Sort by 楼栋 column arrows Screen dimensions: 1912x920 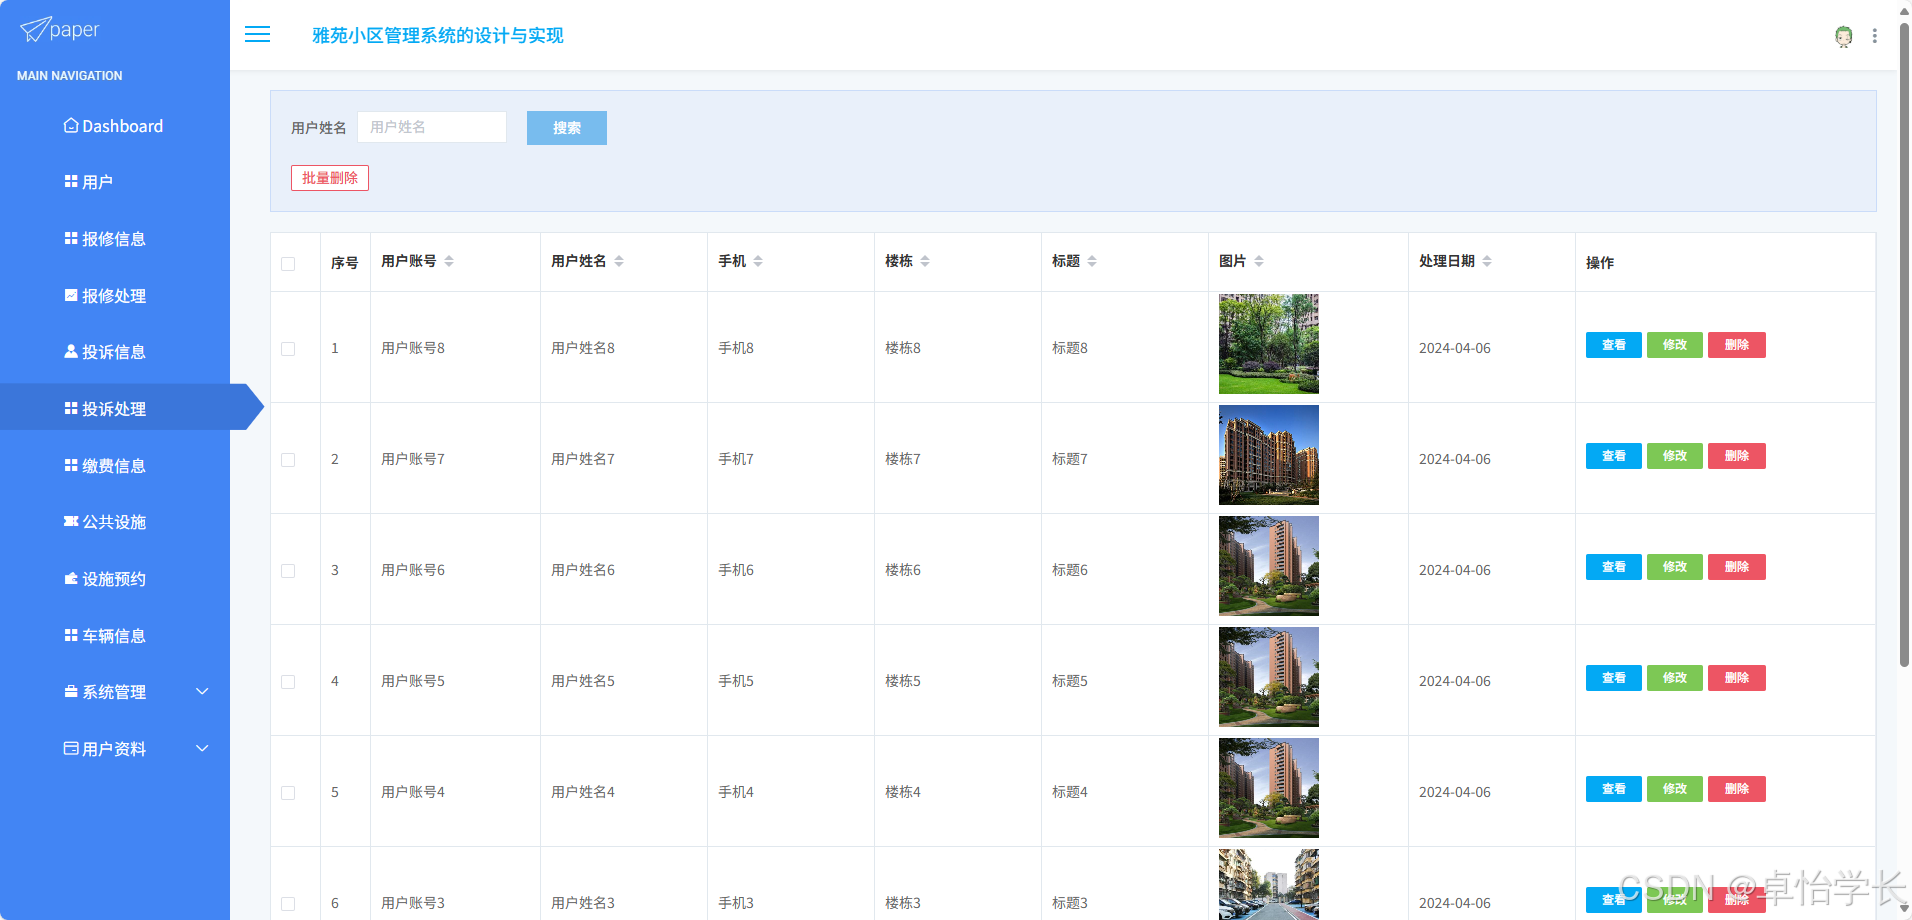pyautogui.click(x=925, y=261)
